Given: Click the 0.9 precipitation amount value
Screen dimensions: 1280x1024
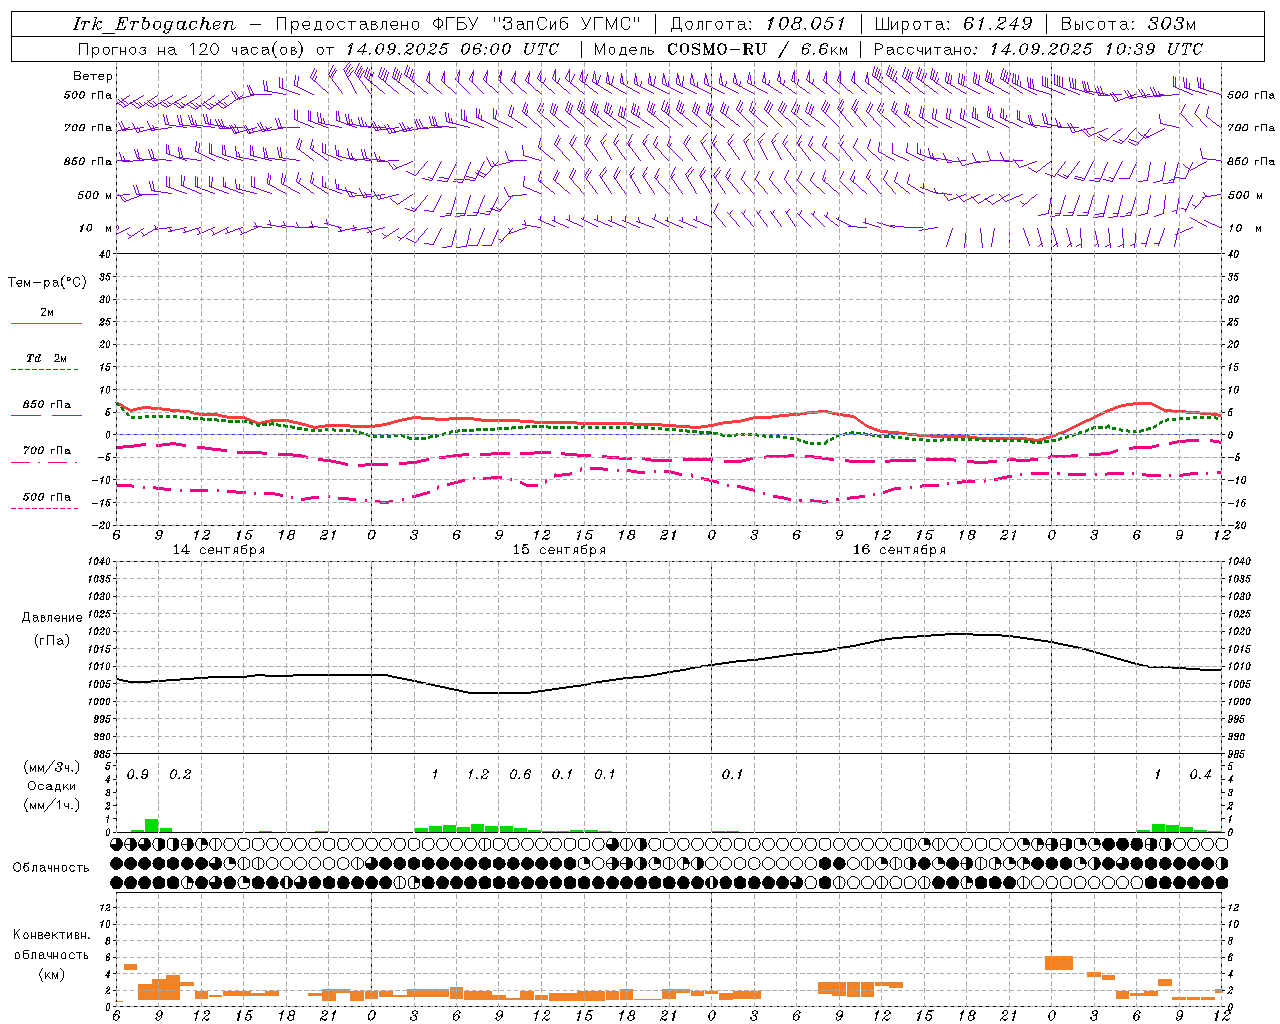Looking at the screenshot, I should tap(138, 774).
